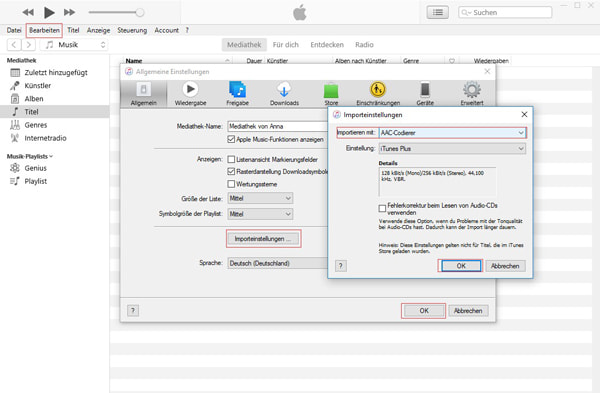Open the Erweitert settings pane icon
Viewport: 600px width, 393px height.
coord(472,94)
